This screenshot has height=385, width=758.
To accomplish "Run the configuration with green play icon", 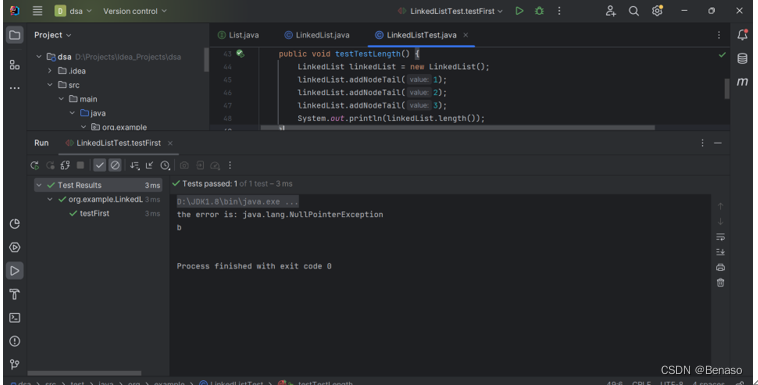I will [519, 11].
